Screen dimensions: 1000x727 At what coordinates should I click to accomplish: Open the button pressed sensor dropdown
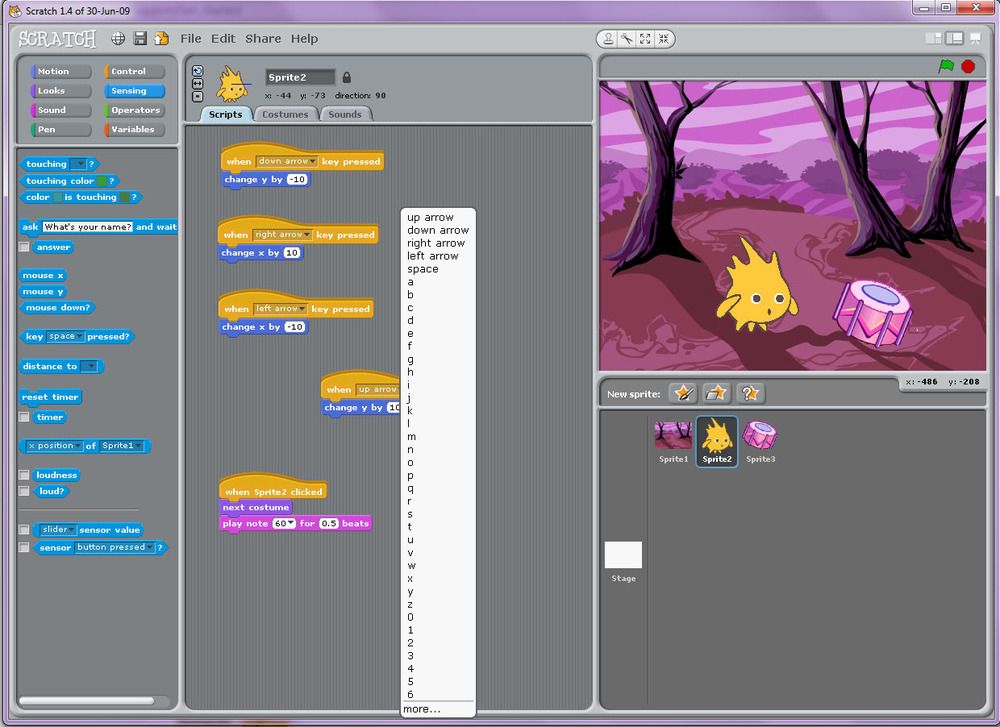tap(115, 547)
